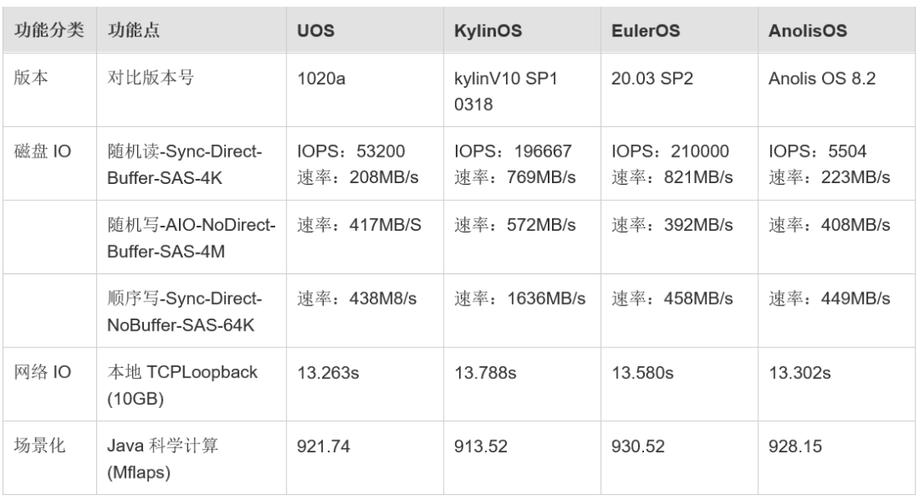Click the 速率 572MB/s KylinOS cell
The height and width of the screenshot is (500, 920).
click(522, 237)
